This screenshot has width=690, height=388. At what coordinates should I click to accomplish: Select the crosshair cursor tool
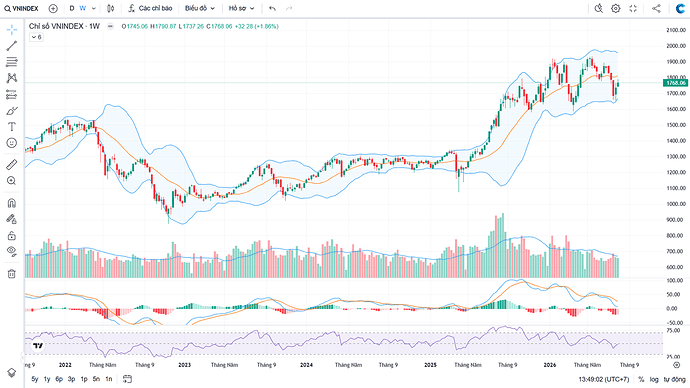[11, 29]
